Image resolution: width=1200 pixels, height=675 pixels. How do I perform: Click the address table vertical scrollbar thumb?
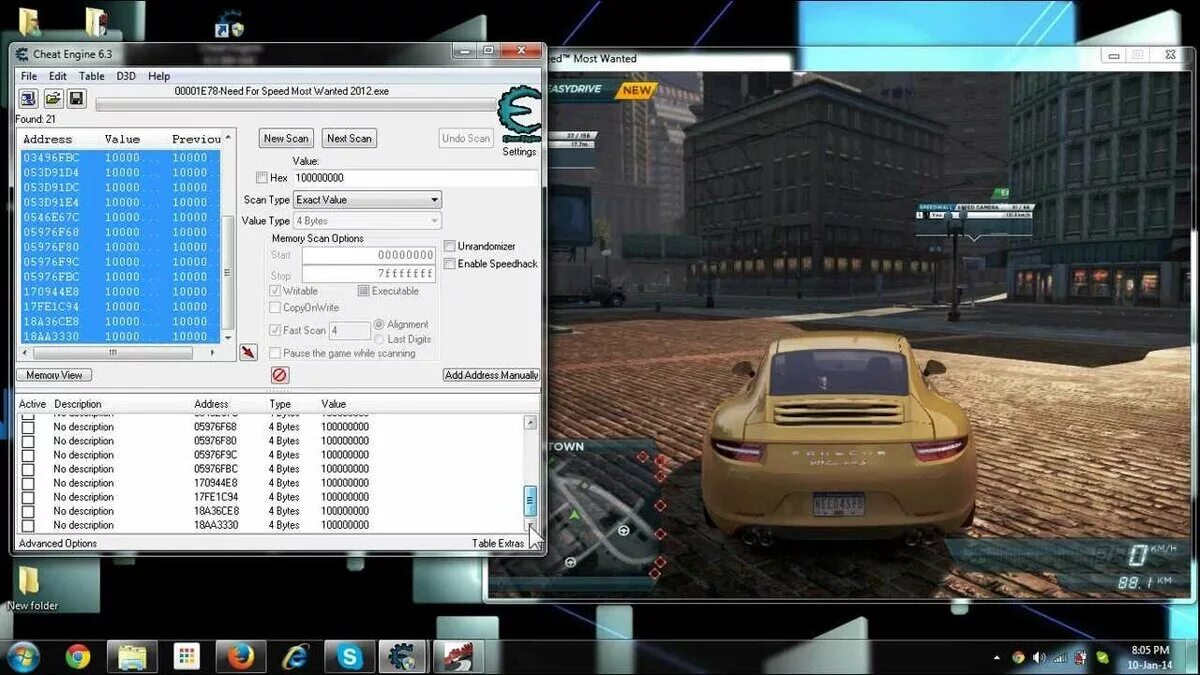530,500
